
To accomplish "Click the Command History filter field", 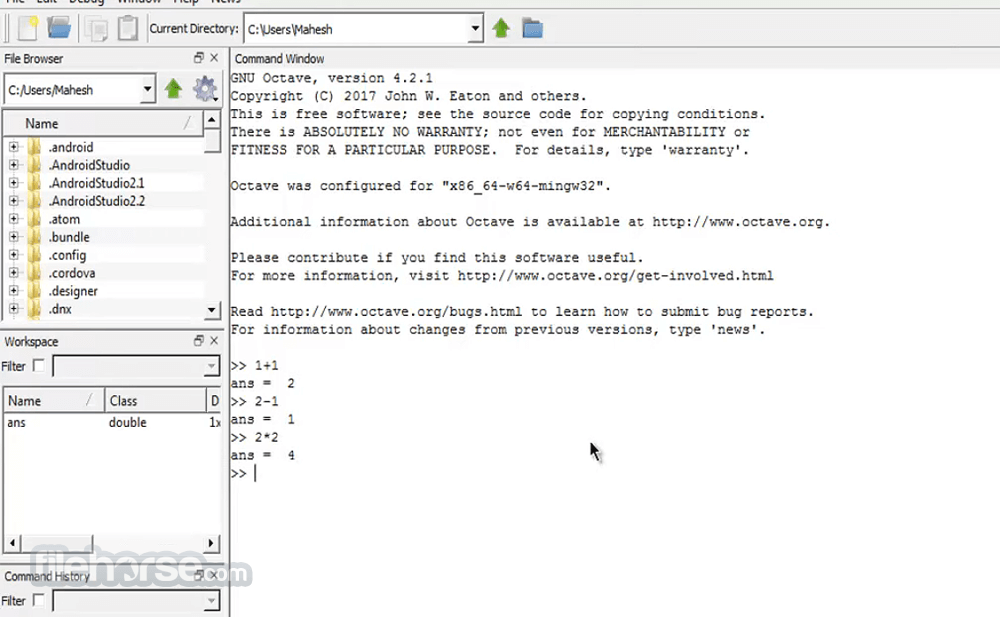I will 128,601.
